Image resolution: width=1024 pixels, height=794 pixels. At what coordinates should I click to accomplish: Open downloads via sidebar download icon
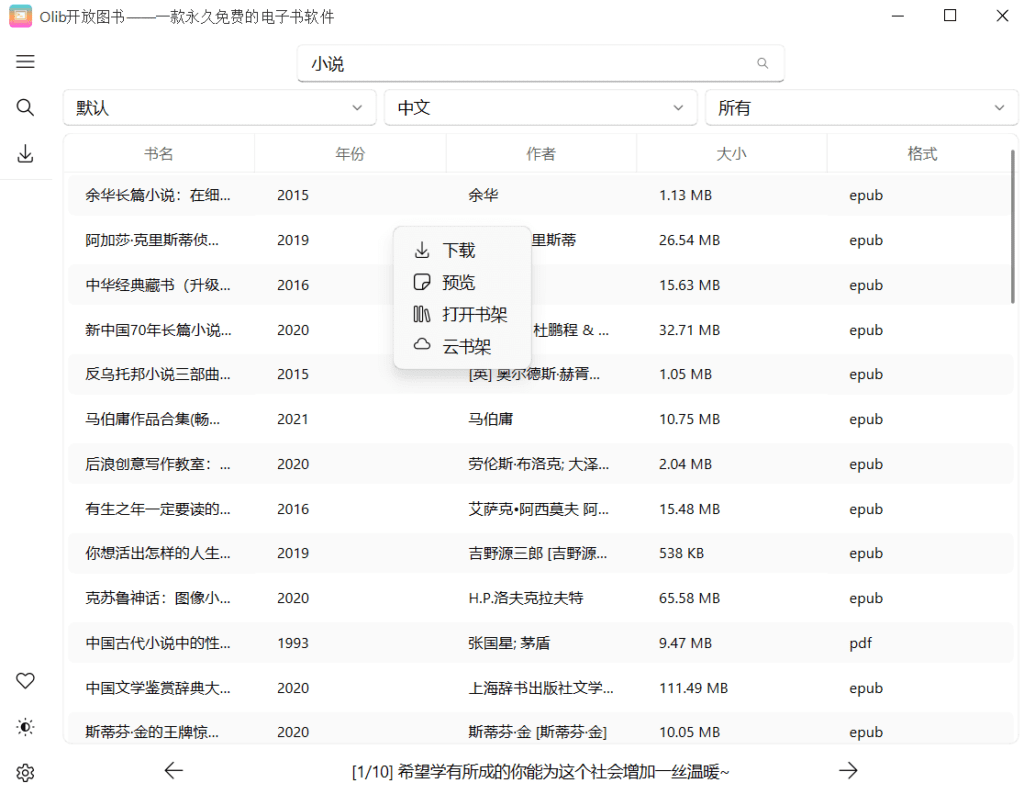[x=25, y=154]
